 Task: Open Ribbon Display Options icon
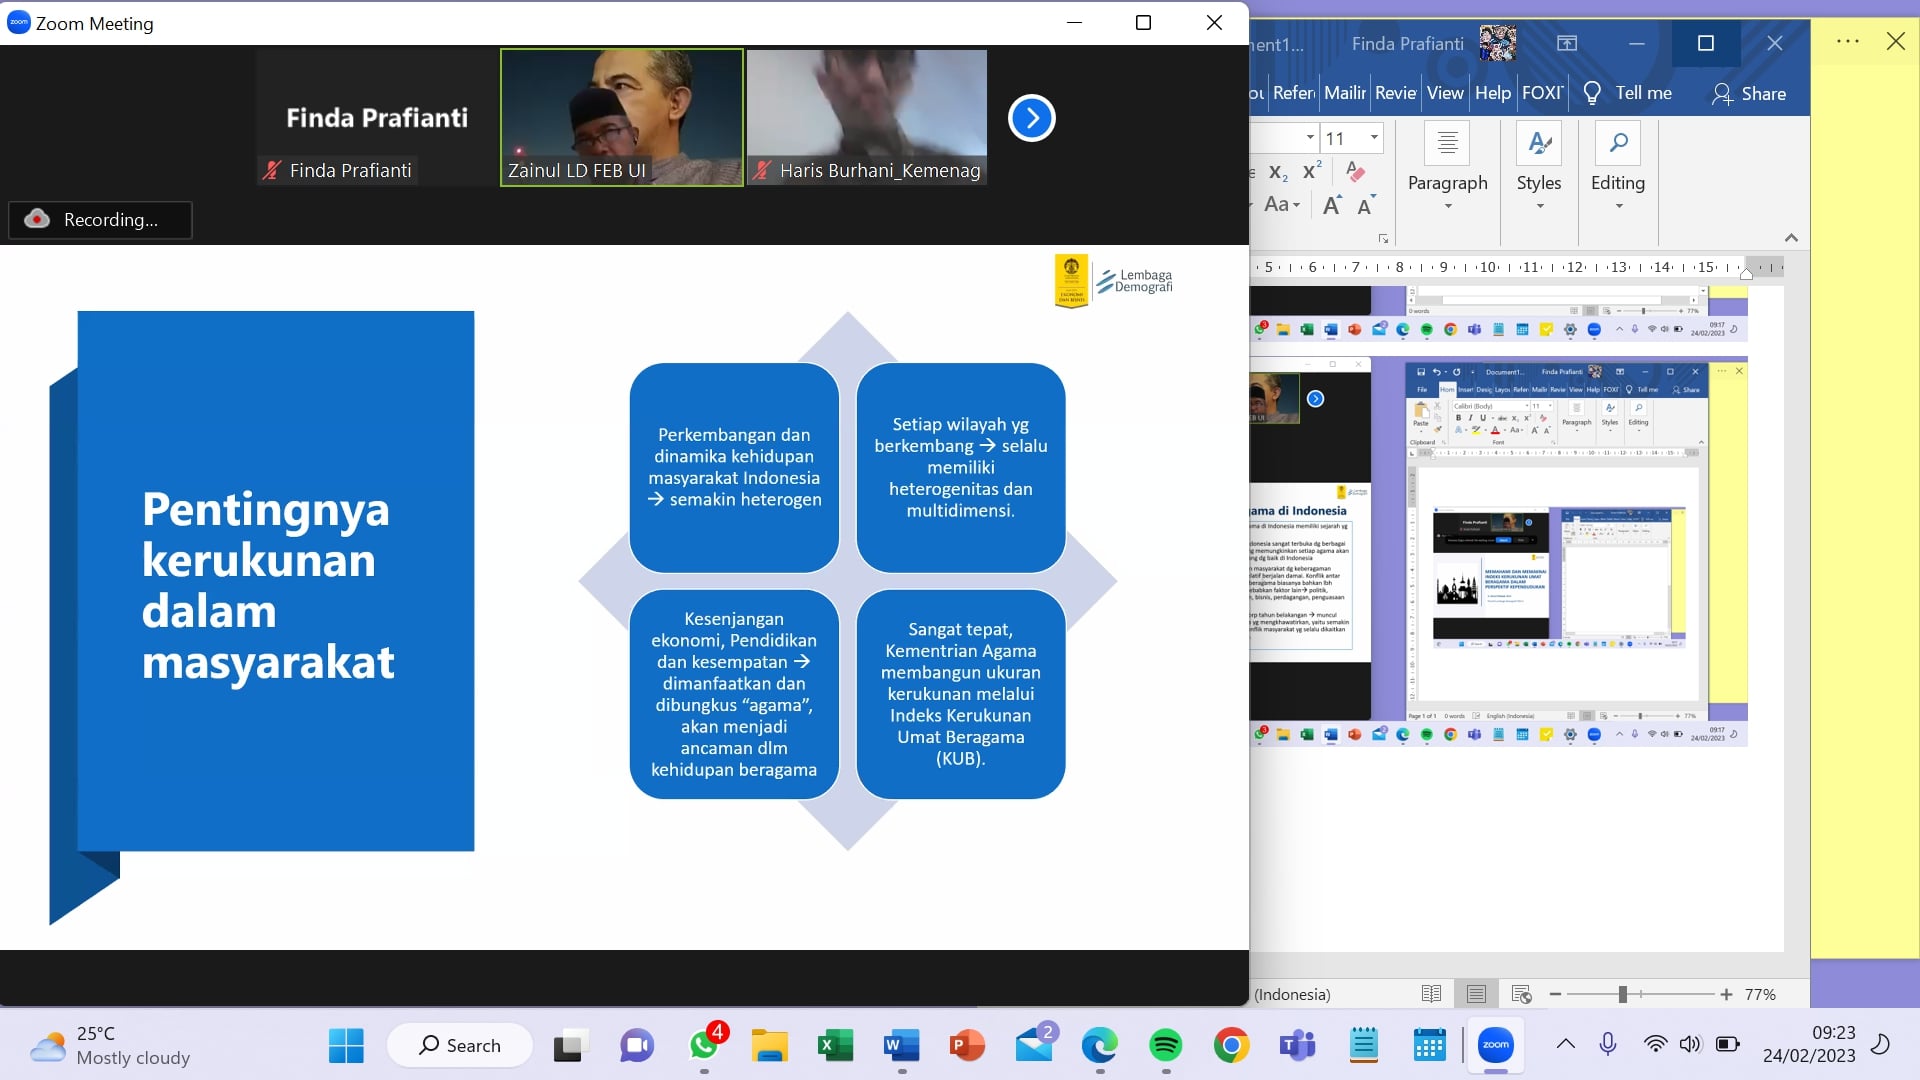click(x=1567, y=43)
